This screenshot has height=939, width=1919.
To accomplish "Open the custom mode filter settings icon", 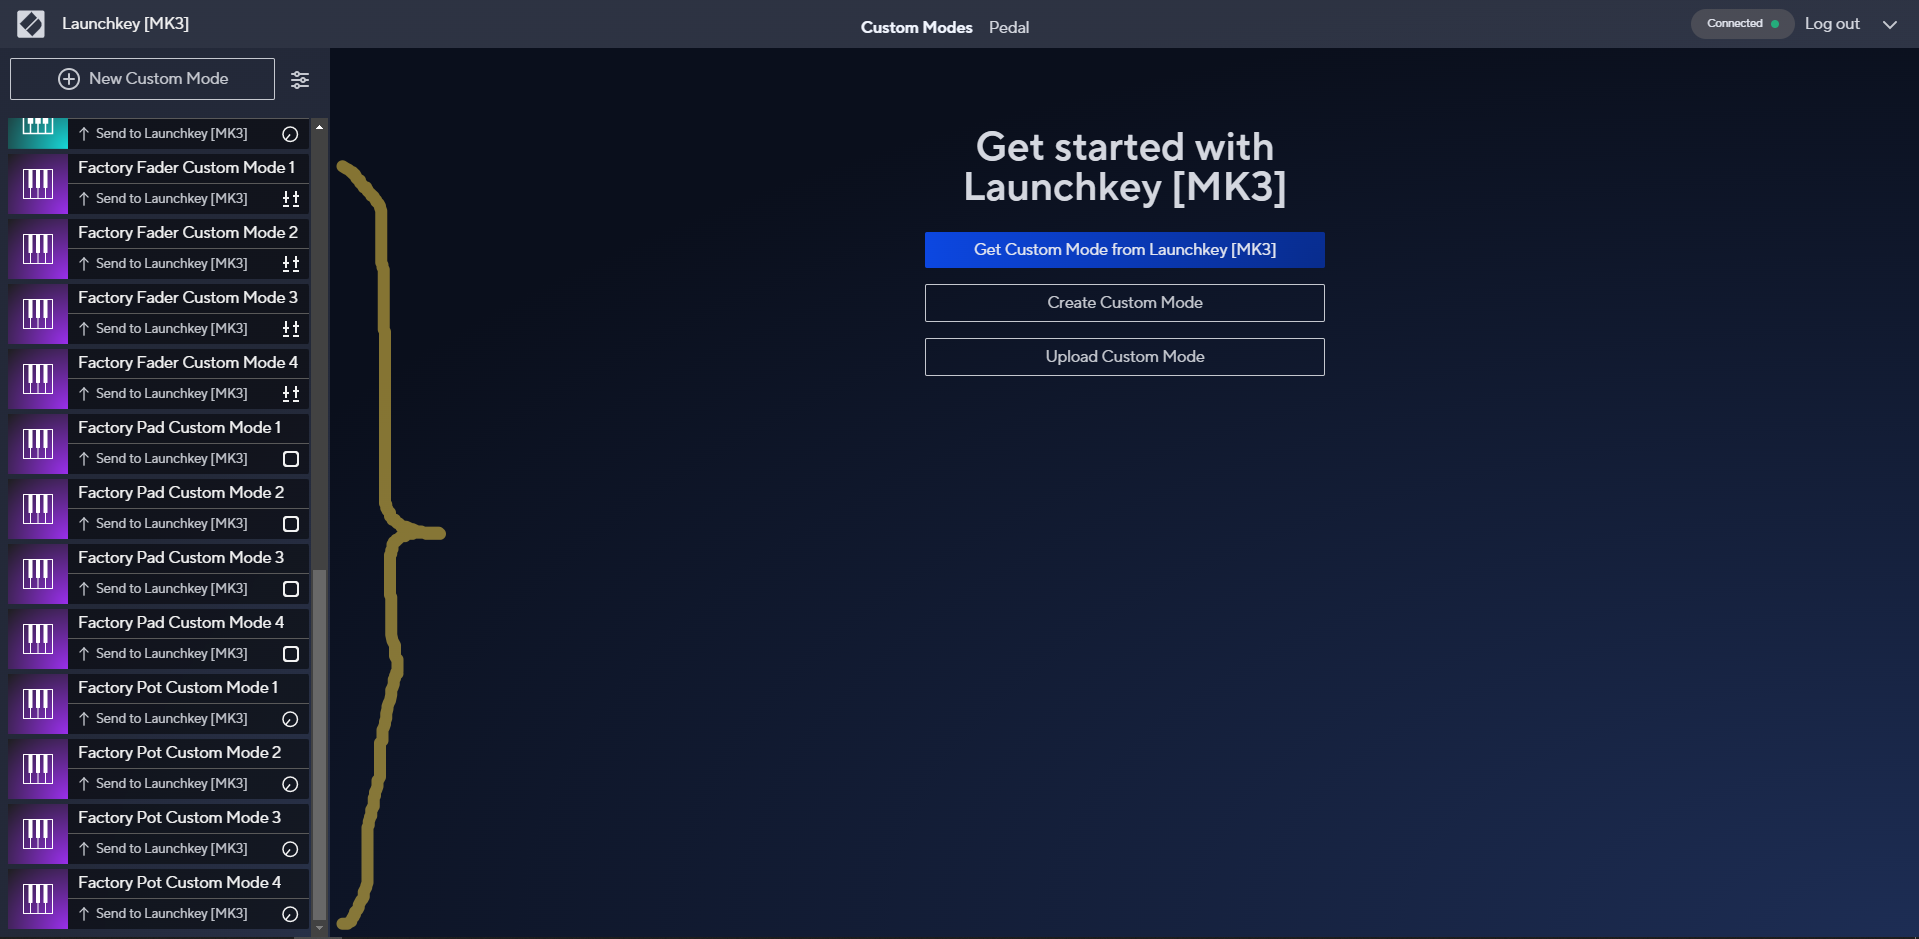I will 300,80.
